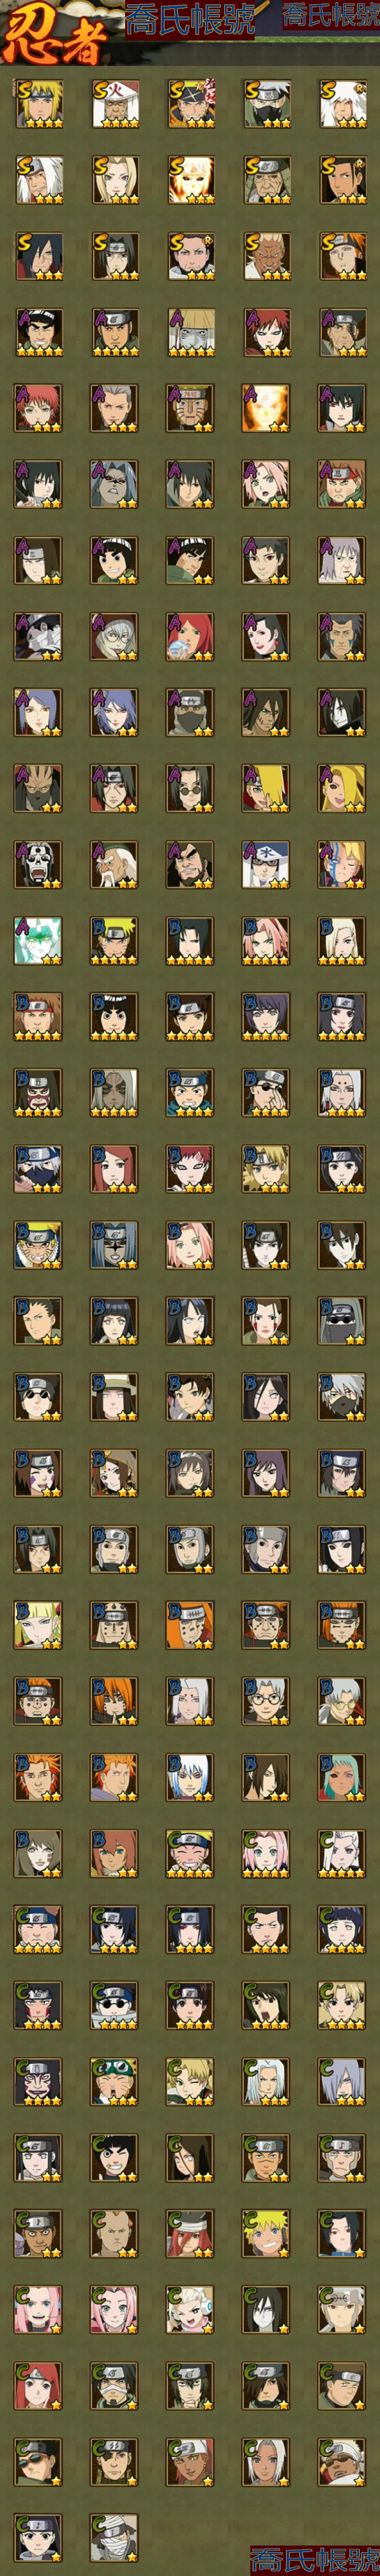Pick the A-rank pink-haired Sakura portrait
Viewport: 380px width, 2576px height.
266,484
